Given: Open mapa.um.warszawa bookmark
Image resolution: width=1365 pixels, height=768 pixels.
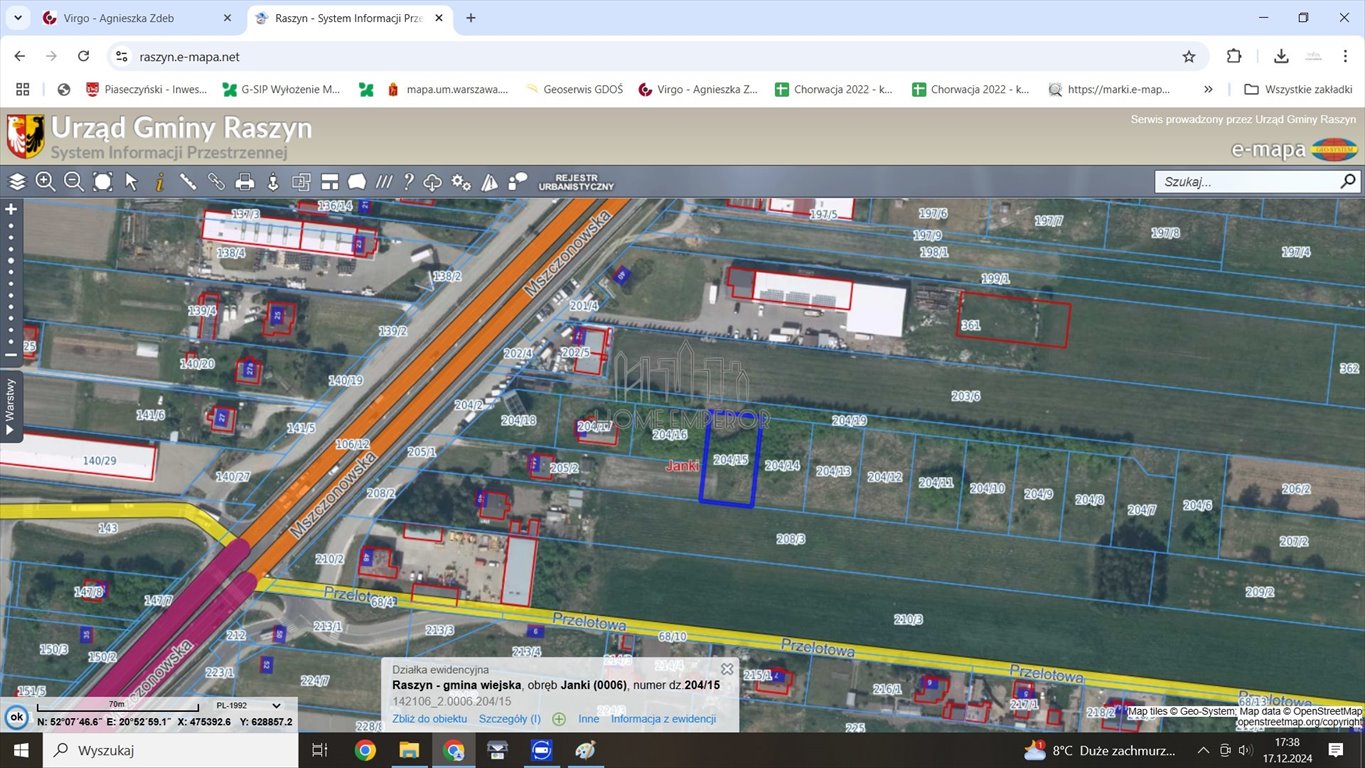Looking at the screenshot, I should [447, 89].
